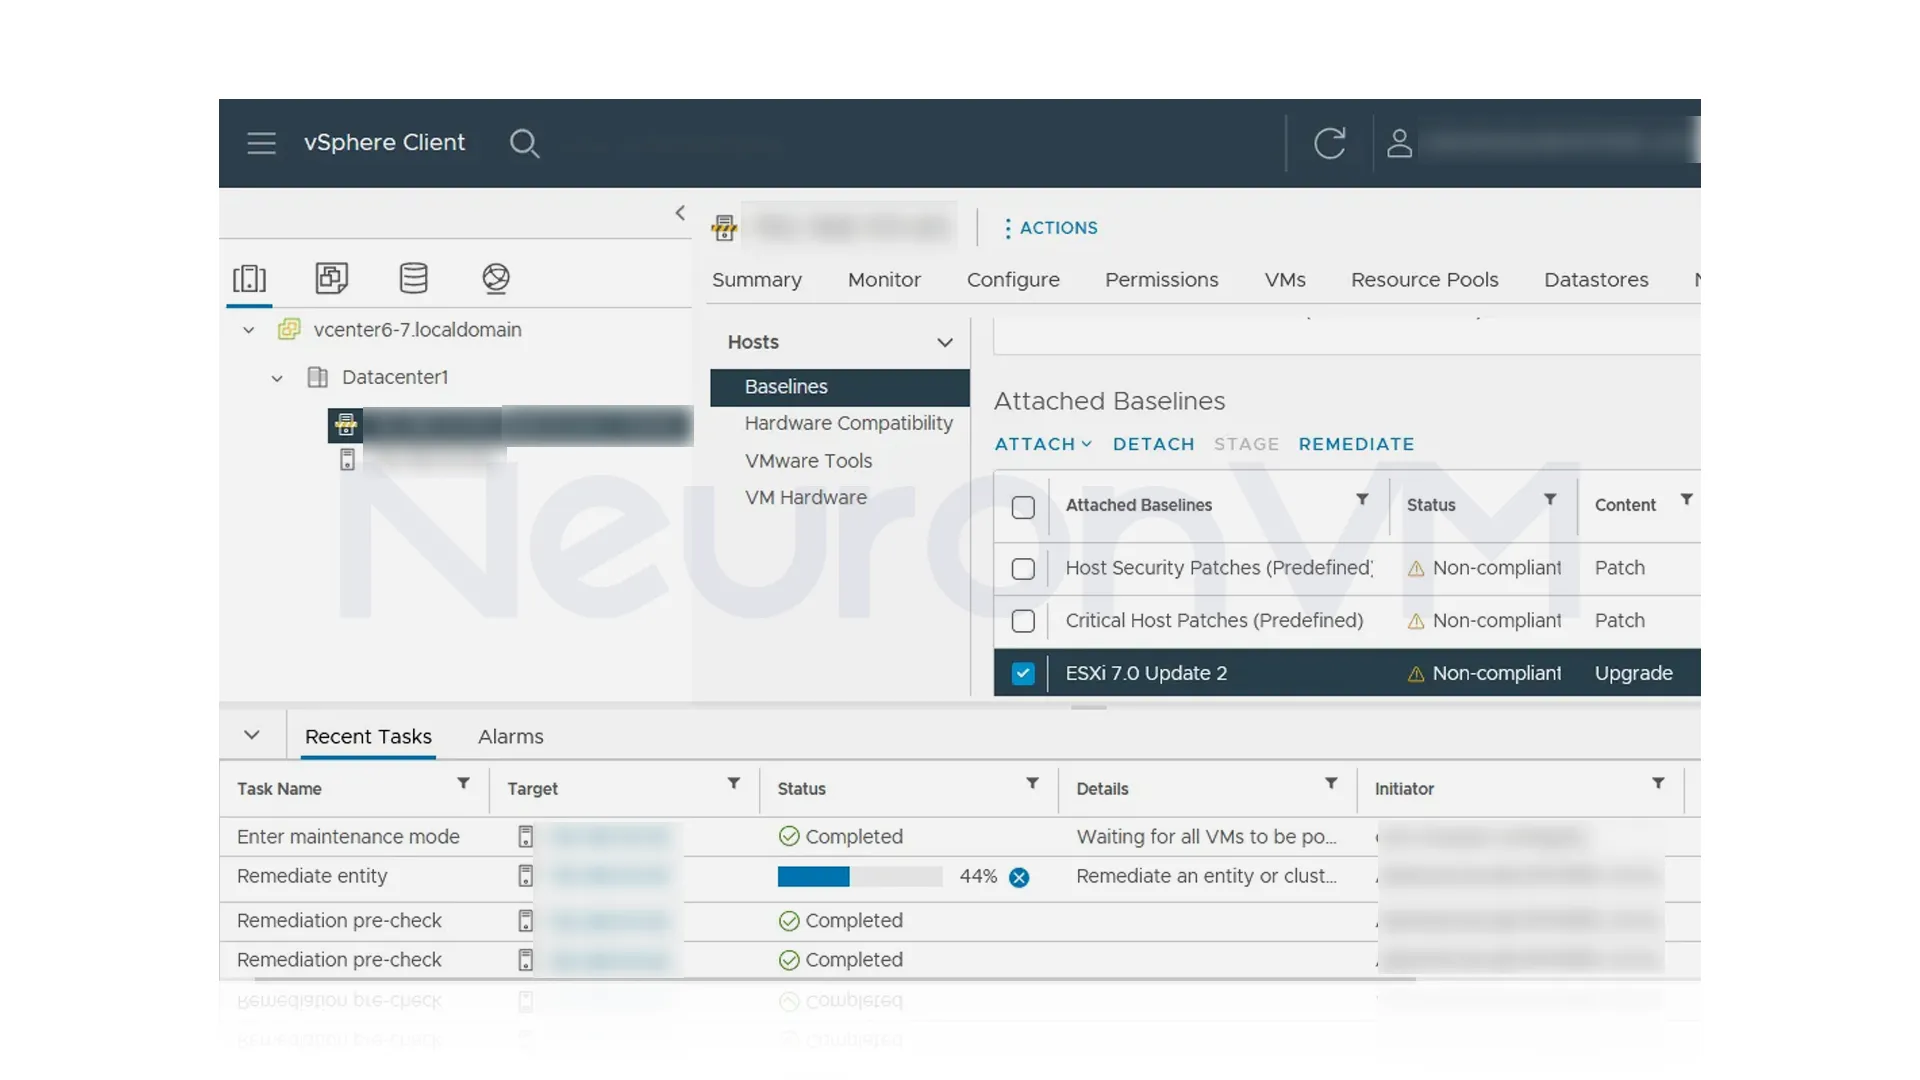Switch to Networking inventory view
Screen dimensions: 1920x1080
click(496, 278)
